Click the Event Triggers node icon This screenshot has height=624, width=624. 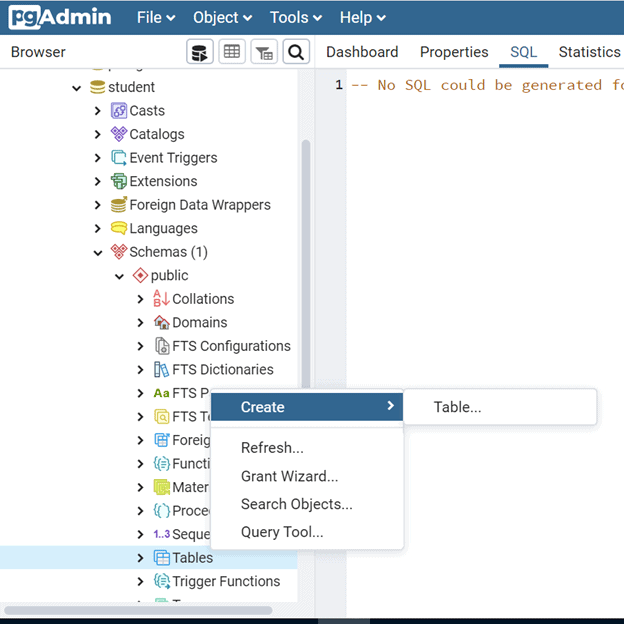pos(119,158)
